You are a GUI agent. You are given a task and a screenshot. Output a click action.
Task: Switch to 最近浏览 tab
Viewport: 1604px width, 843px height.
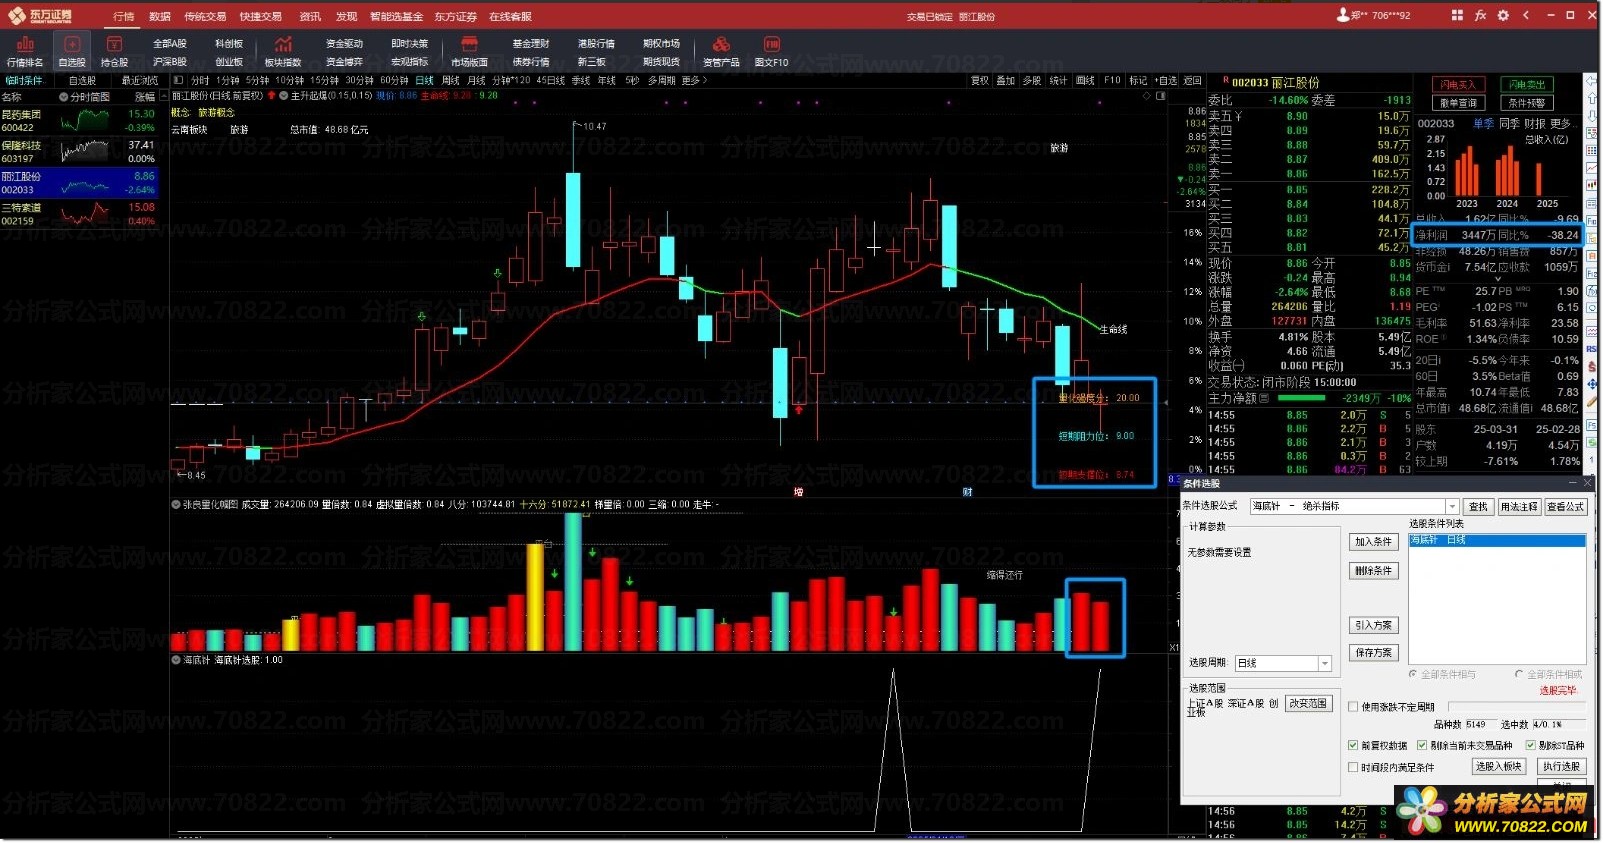(139, 80)
